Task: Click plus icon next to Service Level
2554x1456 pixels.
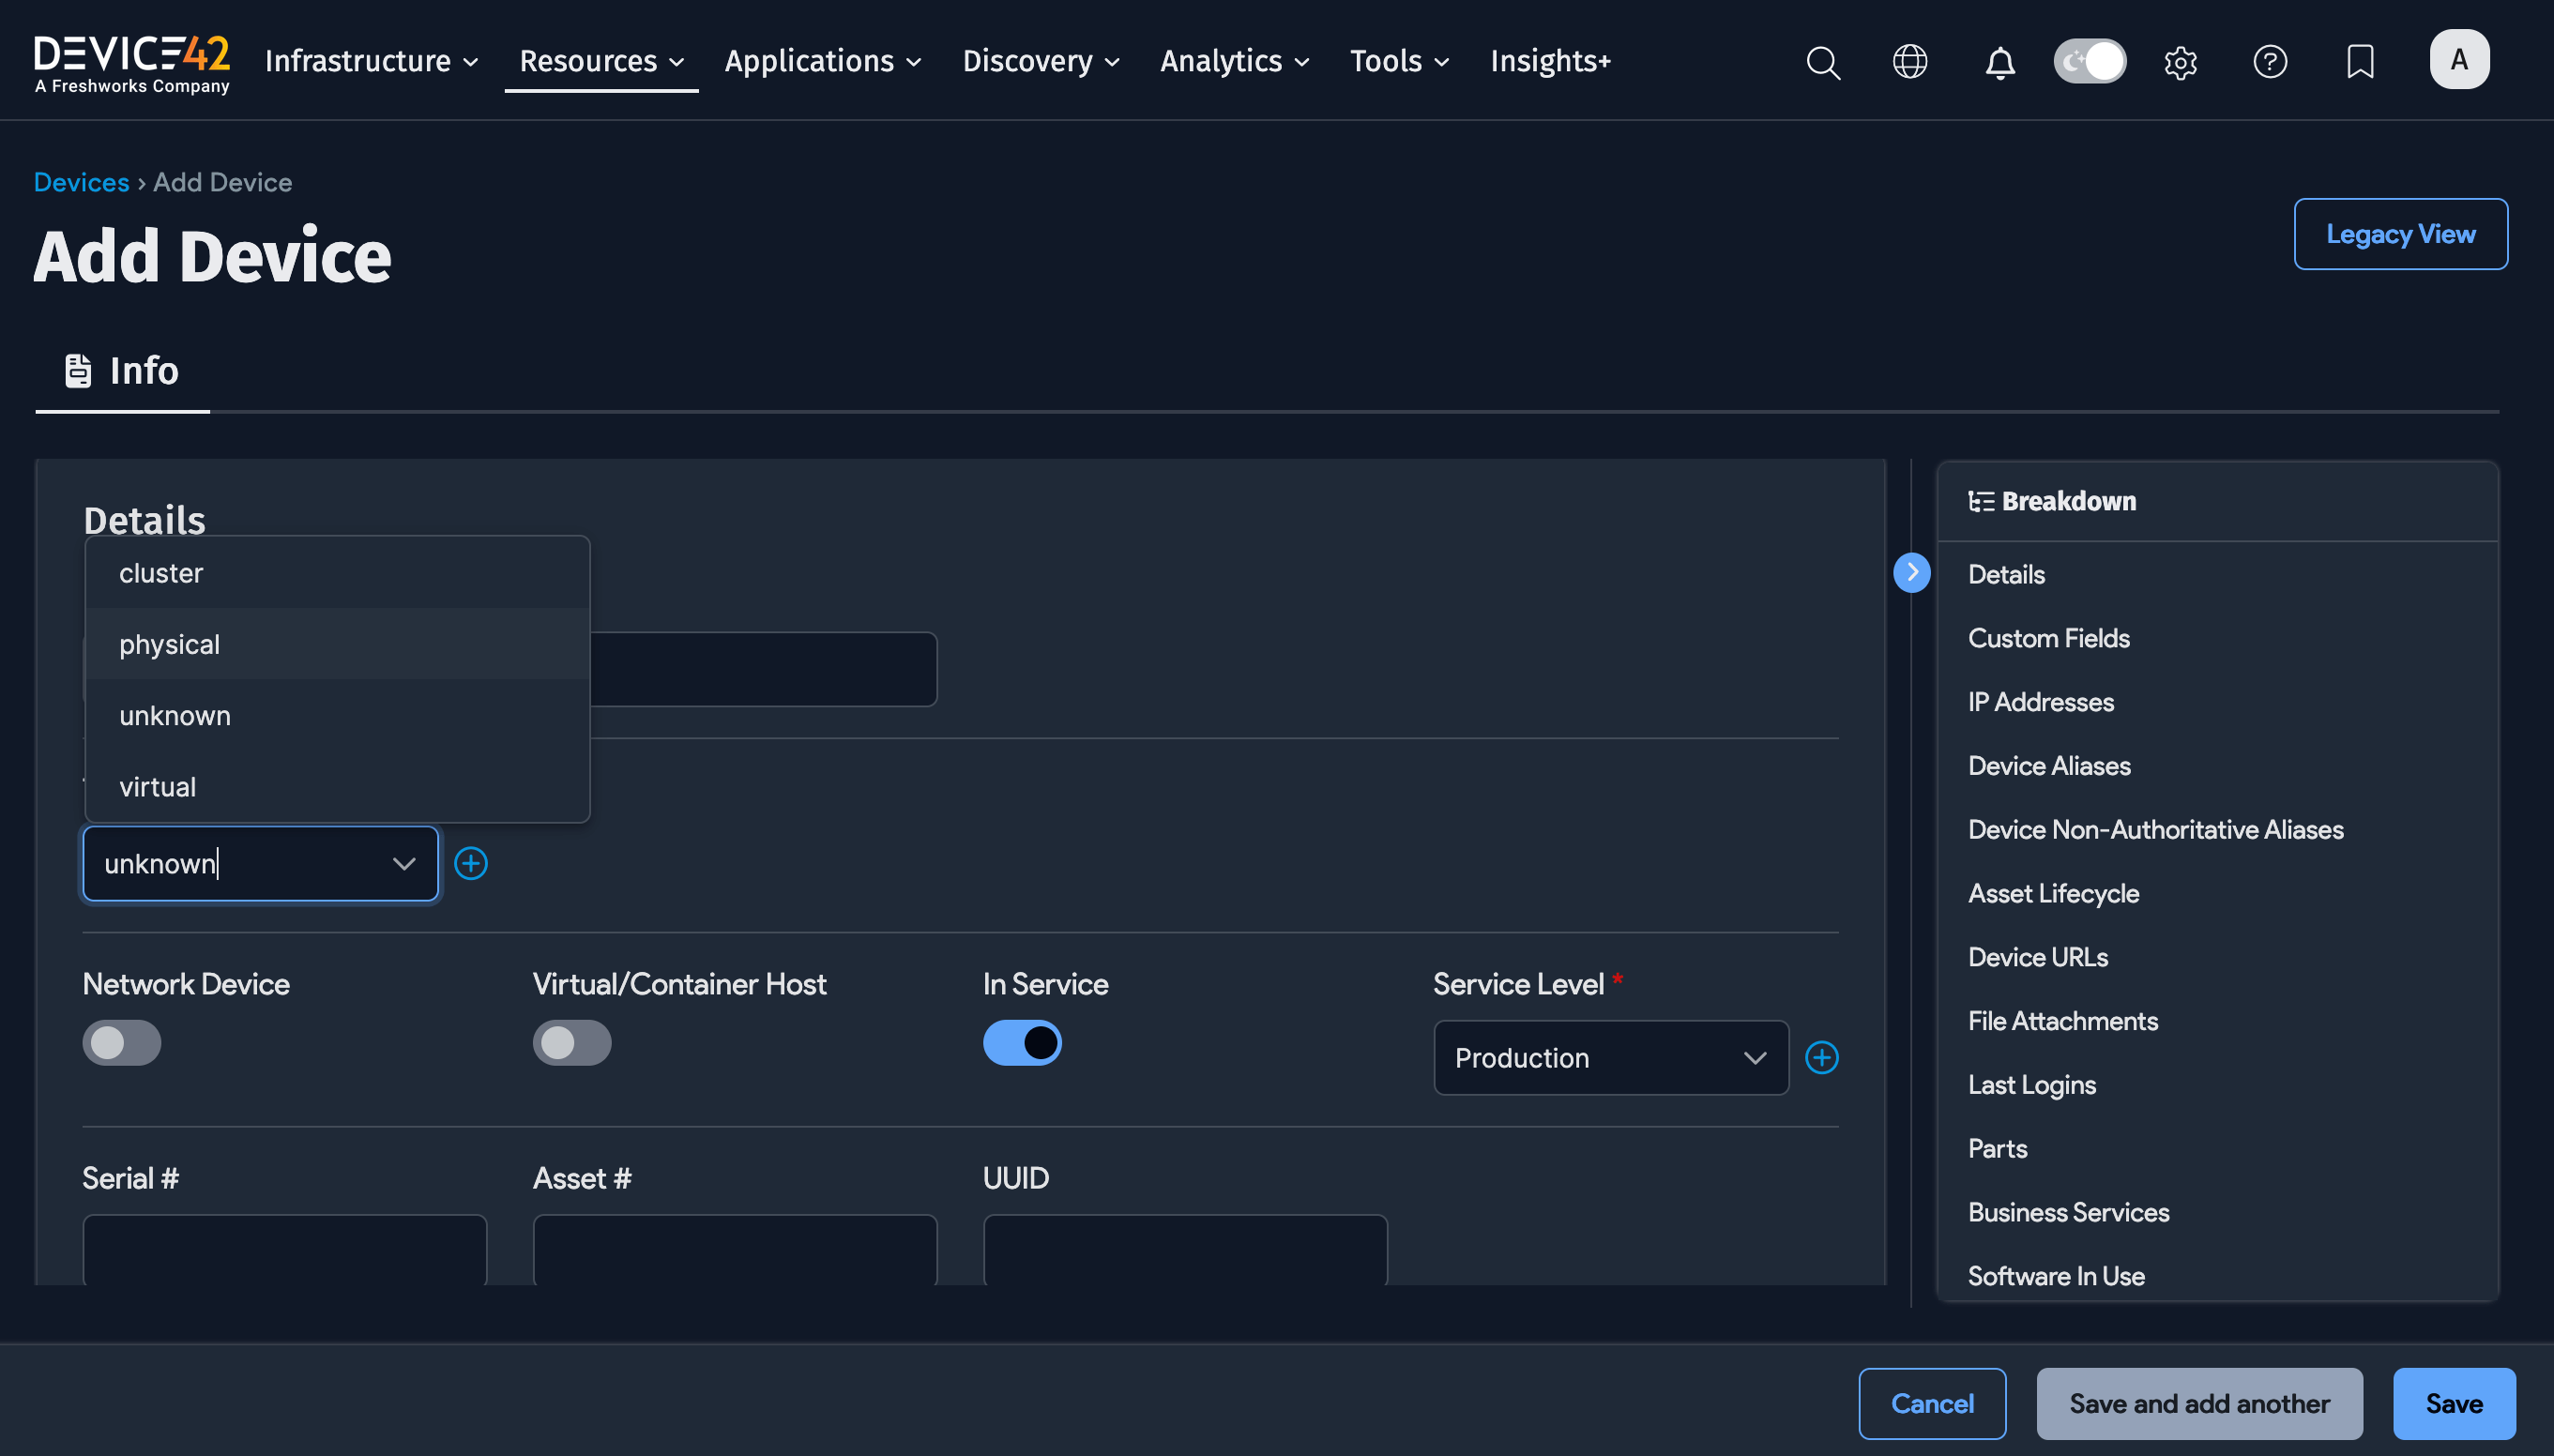Action: tap(1821, 1058)
